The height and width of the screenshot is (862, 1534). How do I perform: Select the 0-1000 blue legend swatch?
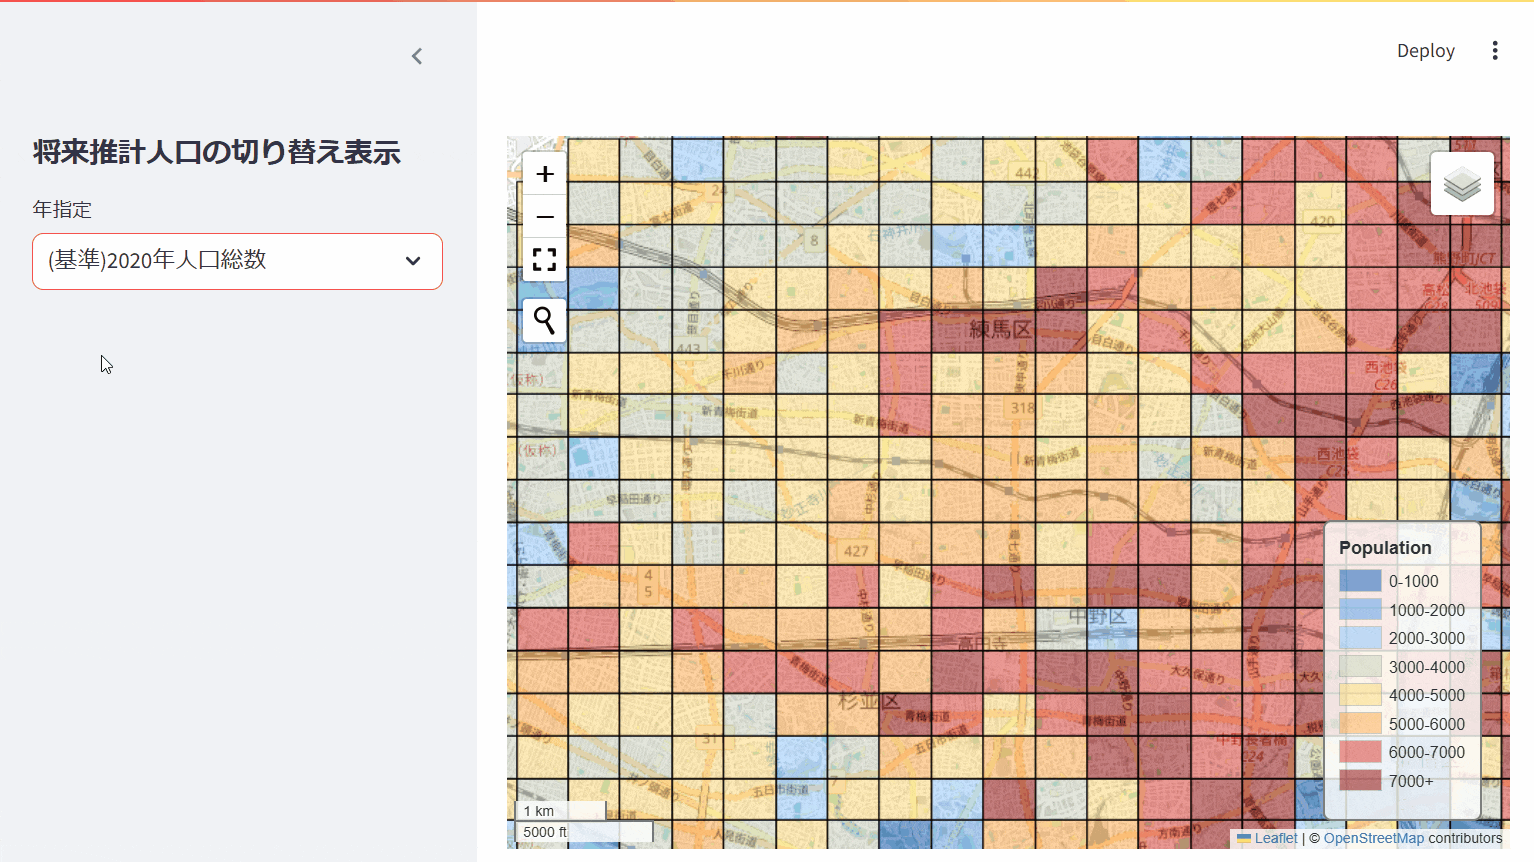(1359, 580)
